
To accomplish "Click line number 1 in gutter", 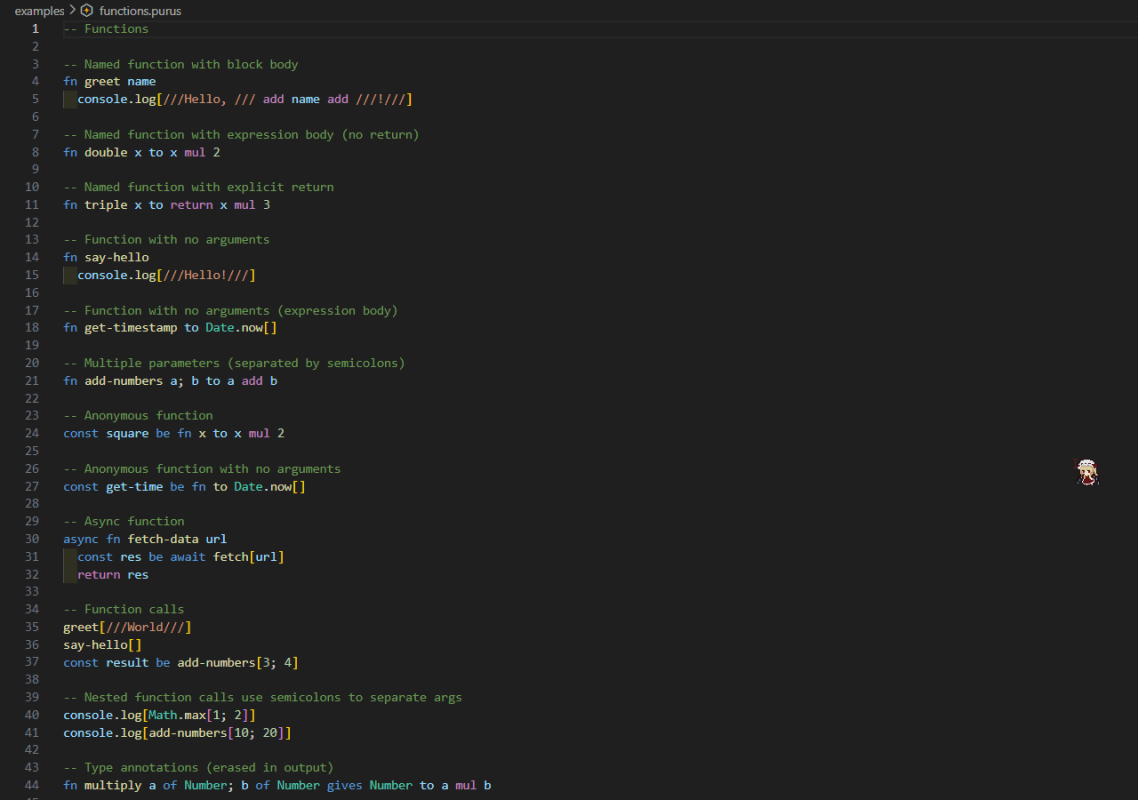I will (35, 29).
